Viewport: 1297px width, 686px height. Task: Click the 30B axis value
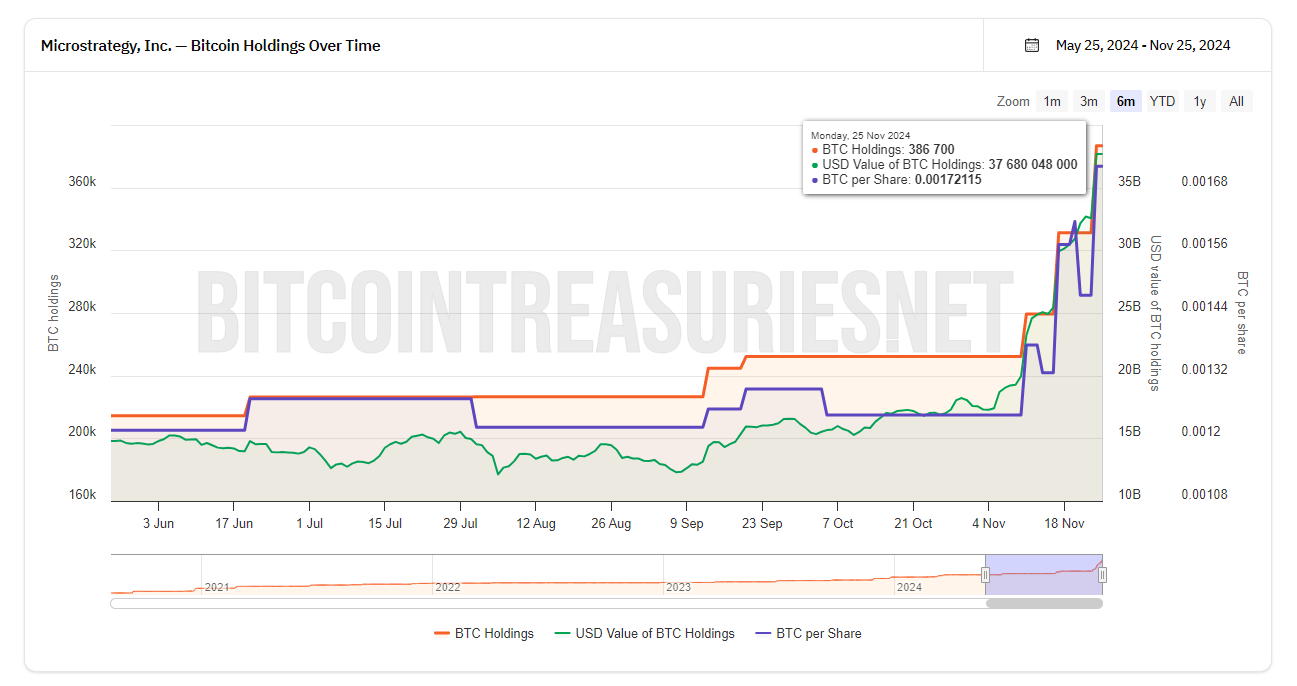pos(1129,244)
